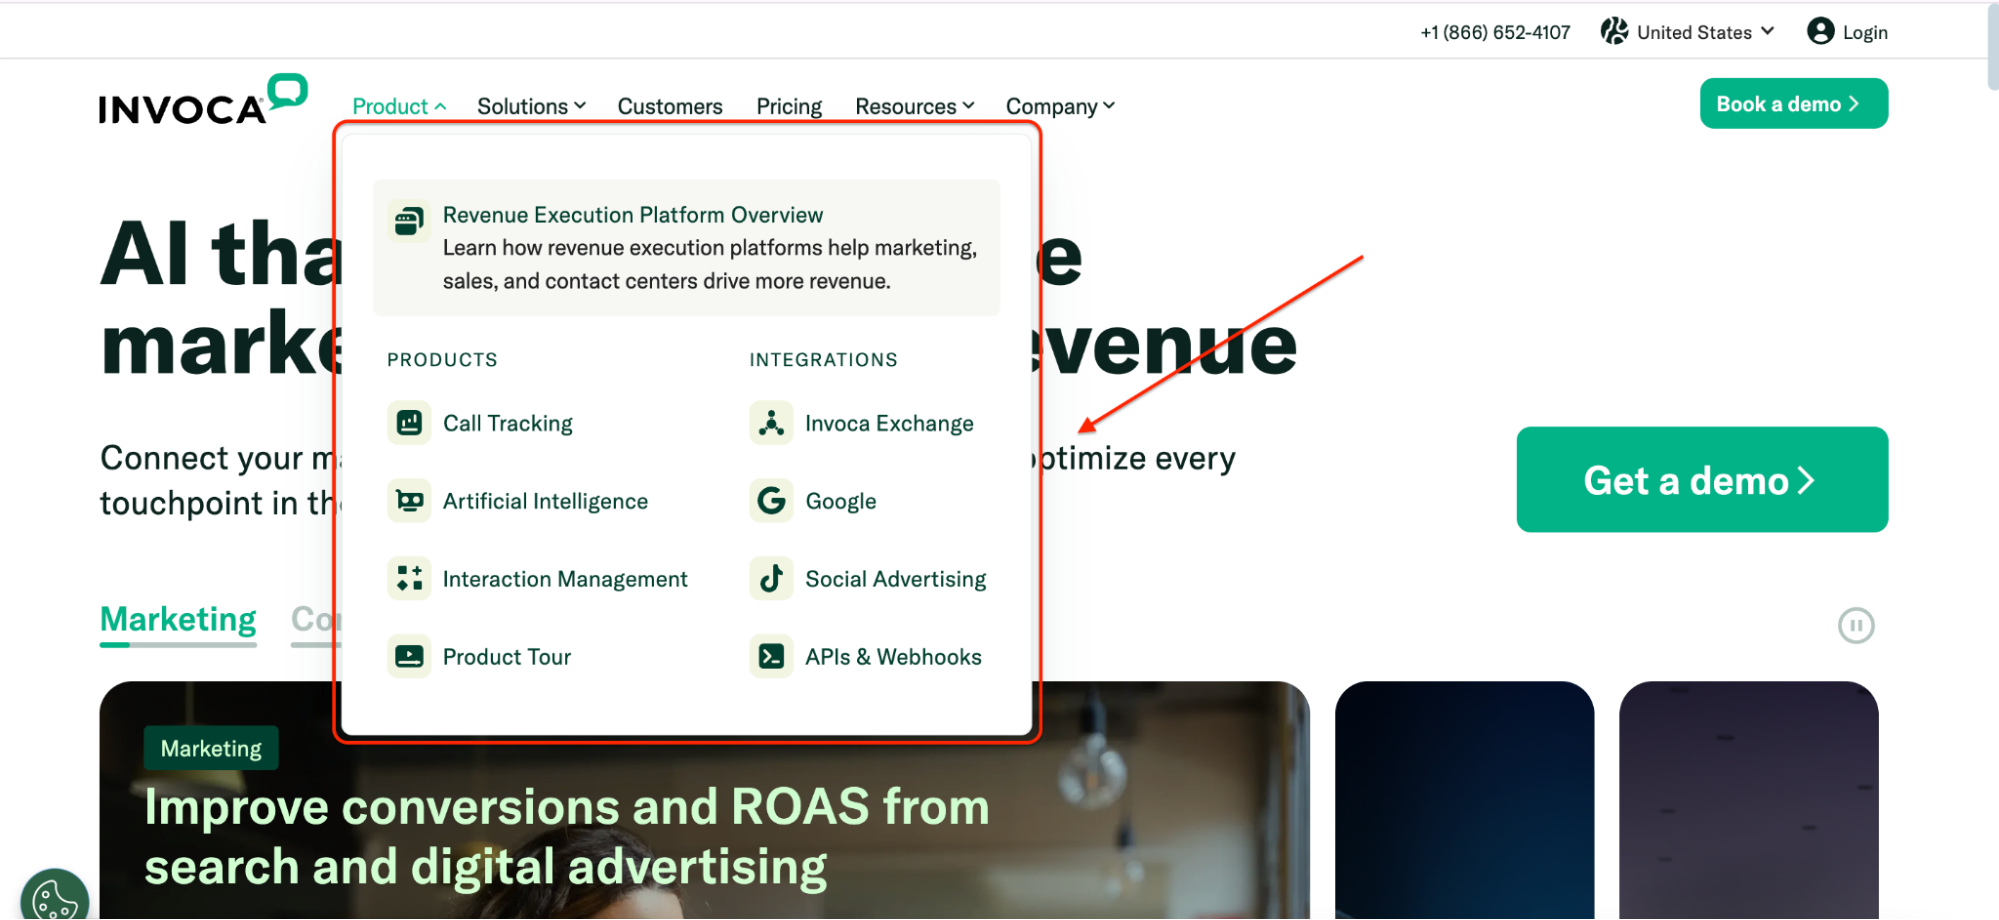Click the Revenue Execution Platform icon
Screen dimensions: 1999x920
click(409, 221)
